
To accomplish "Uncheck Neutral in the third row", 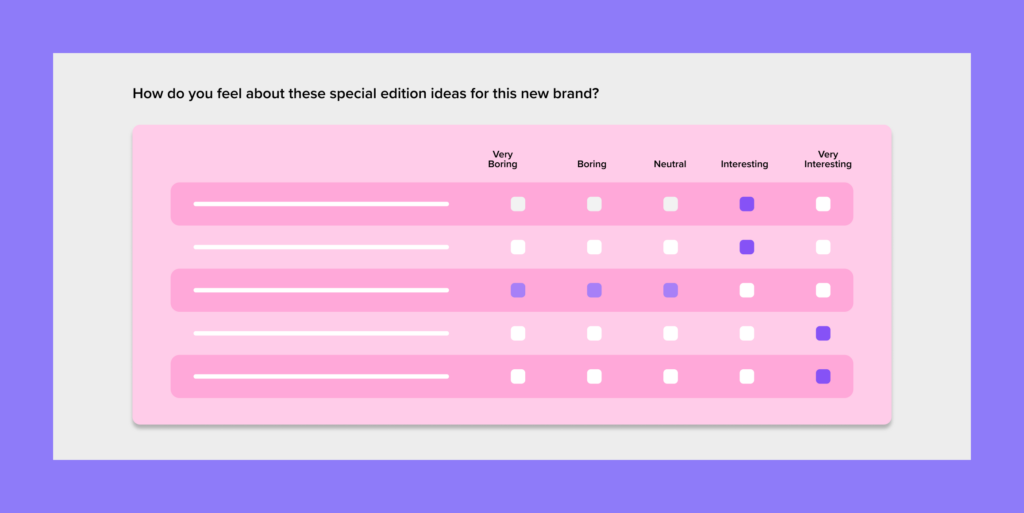I will (x=671, y=290).
